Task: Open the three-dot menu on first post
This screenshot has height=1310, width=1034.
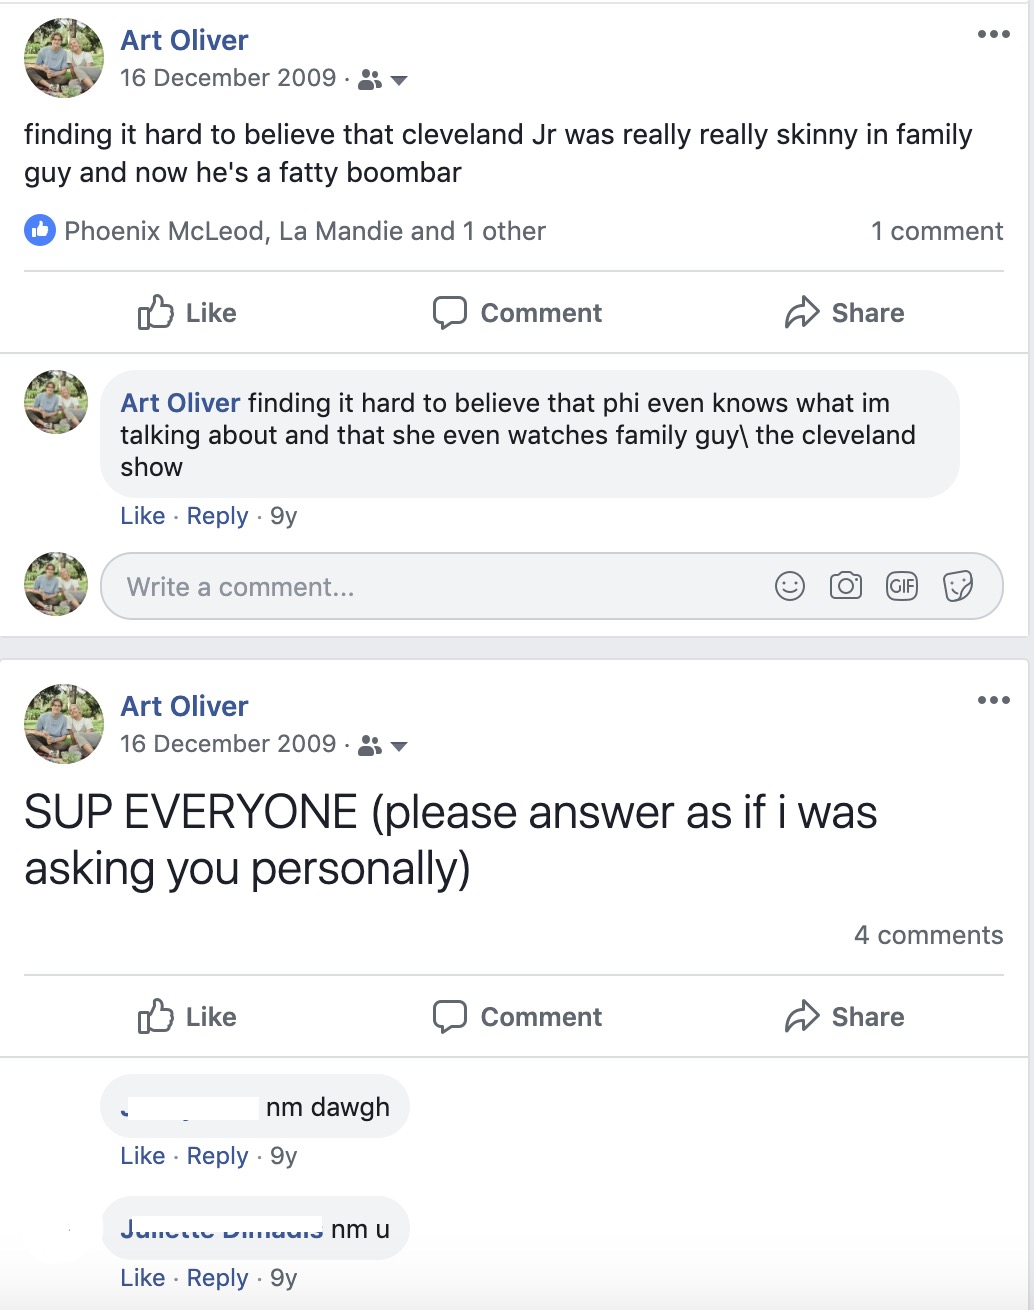Action: tap(993, 35)
